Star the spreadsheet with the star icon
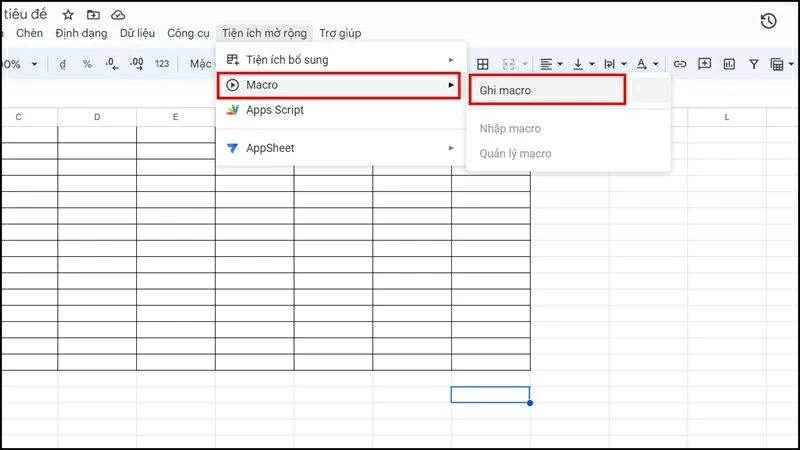This screenshot has height=450, width=800. tap(68, 15)
